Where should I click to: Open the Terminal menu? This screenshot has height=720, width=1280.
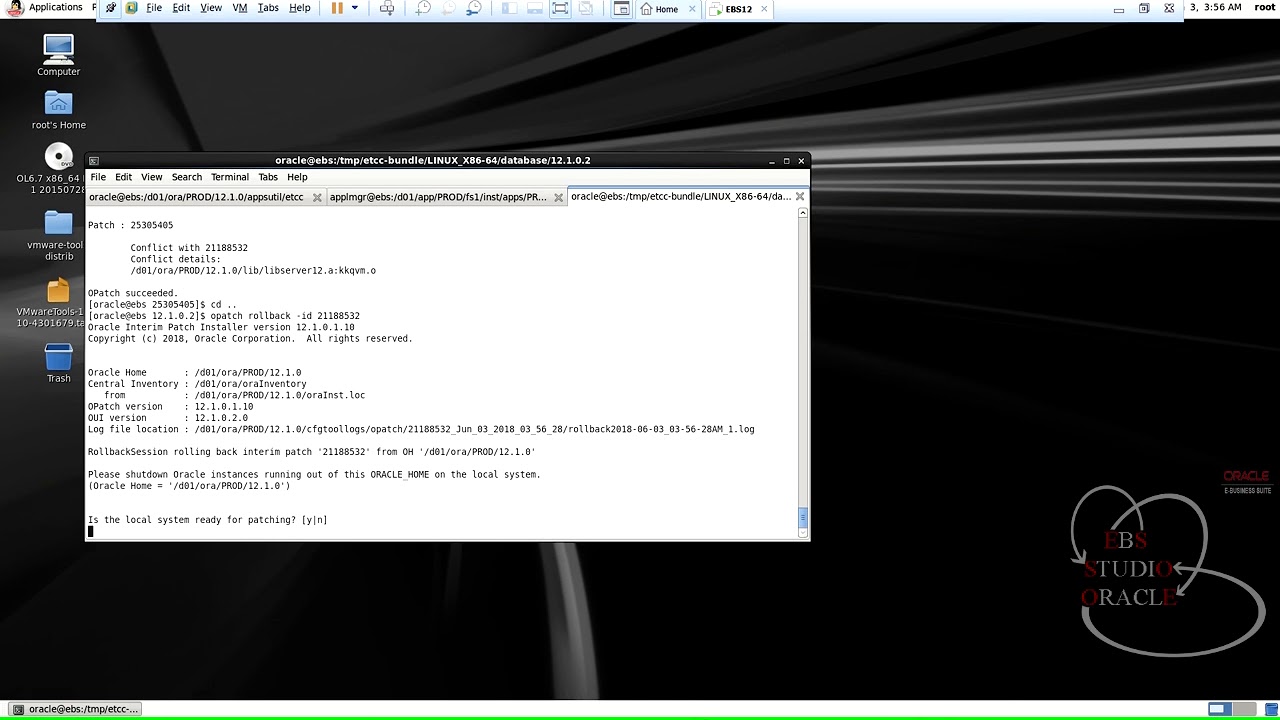pyautogui.click(x=230, y=177)
